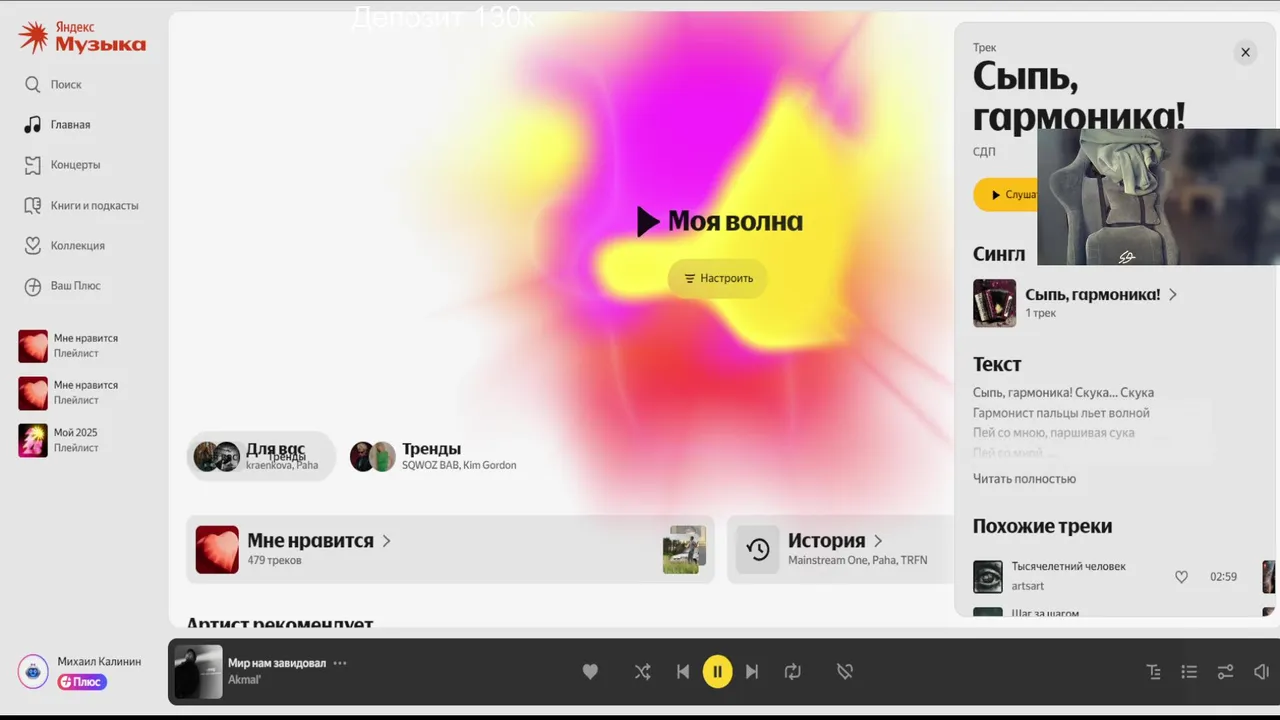The width and height of the screenshot is (1280, 720).
Task: Open Коллекция in the sidebar
Action: click(77, 245)
